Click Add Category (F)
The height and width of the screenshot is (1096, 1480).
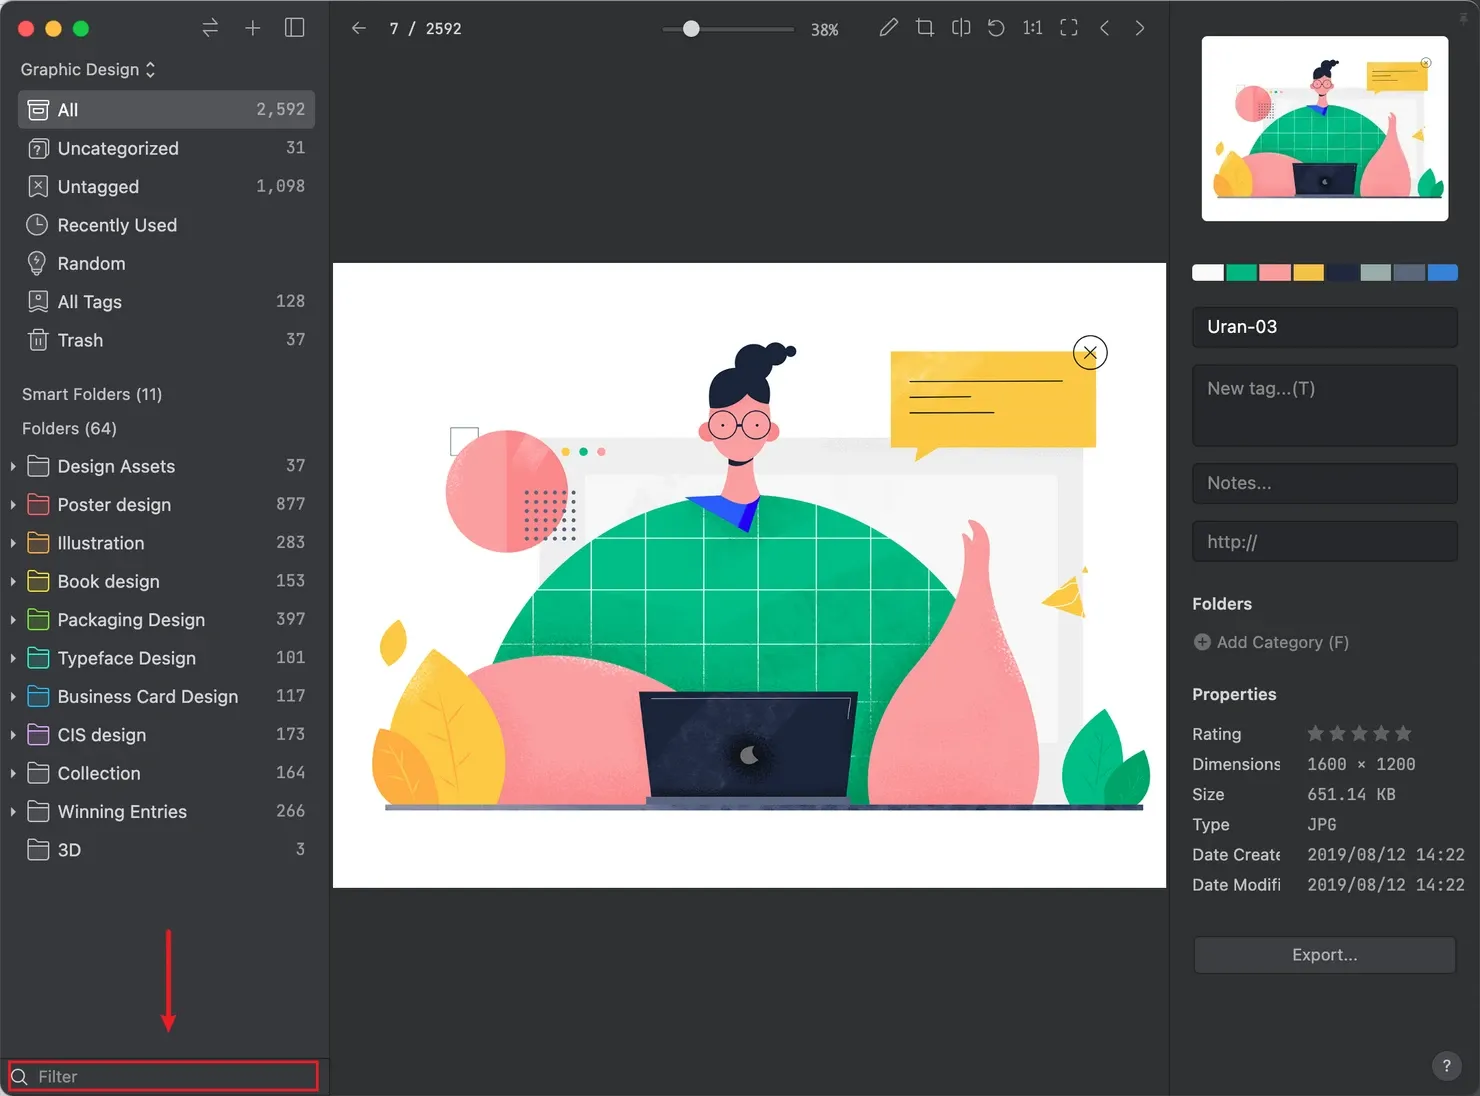click(x=1271, y=642)
